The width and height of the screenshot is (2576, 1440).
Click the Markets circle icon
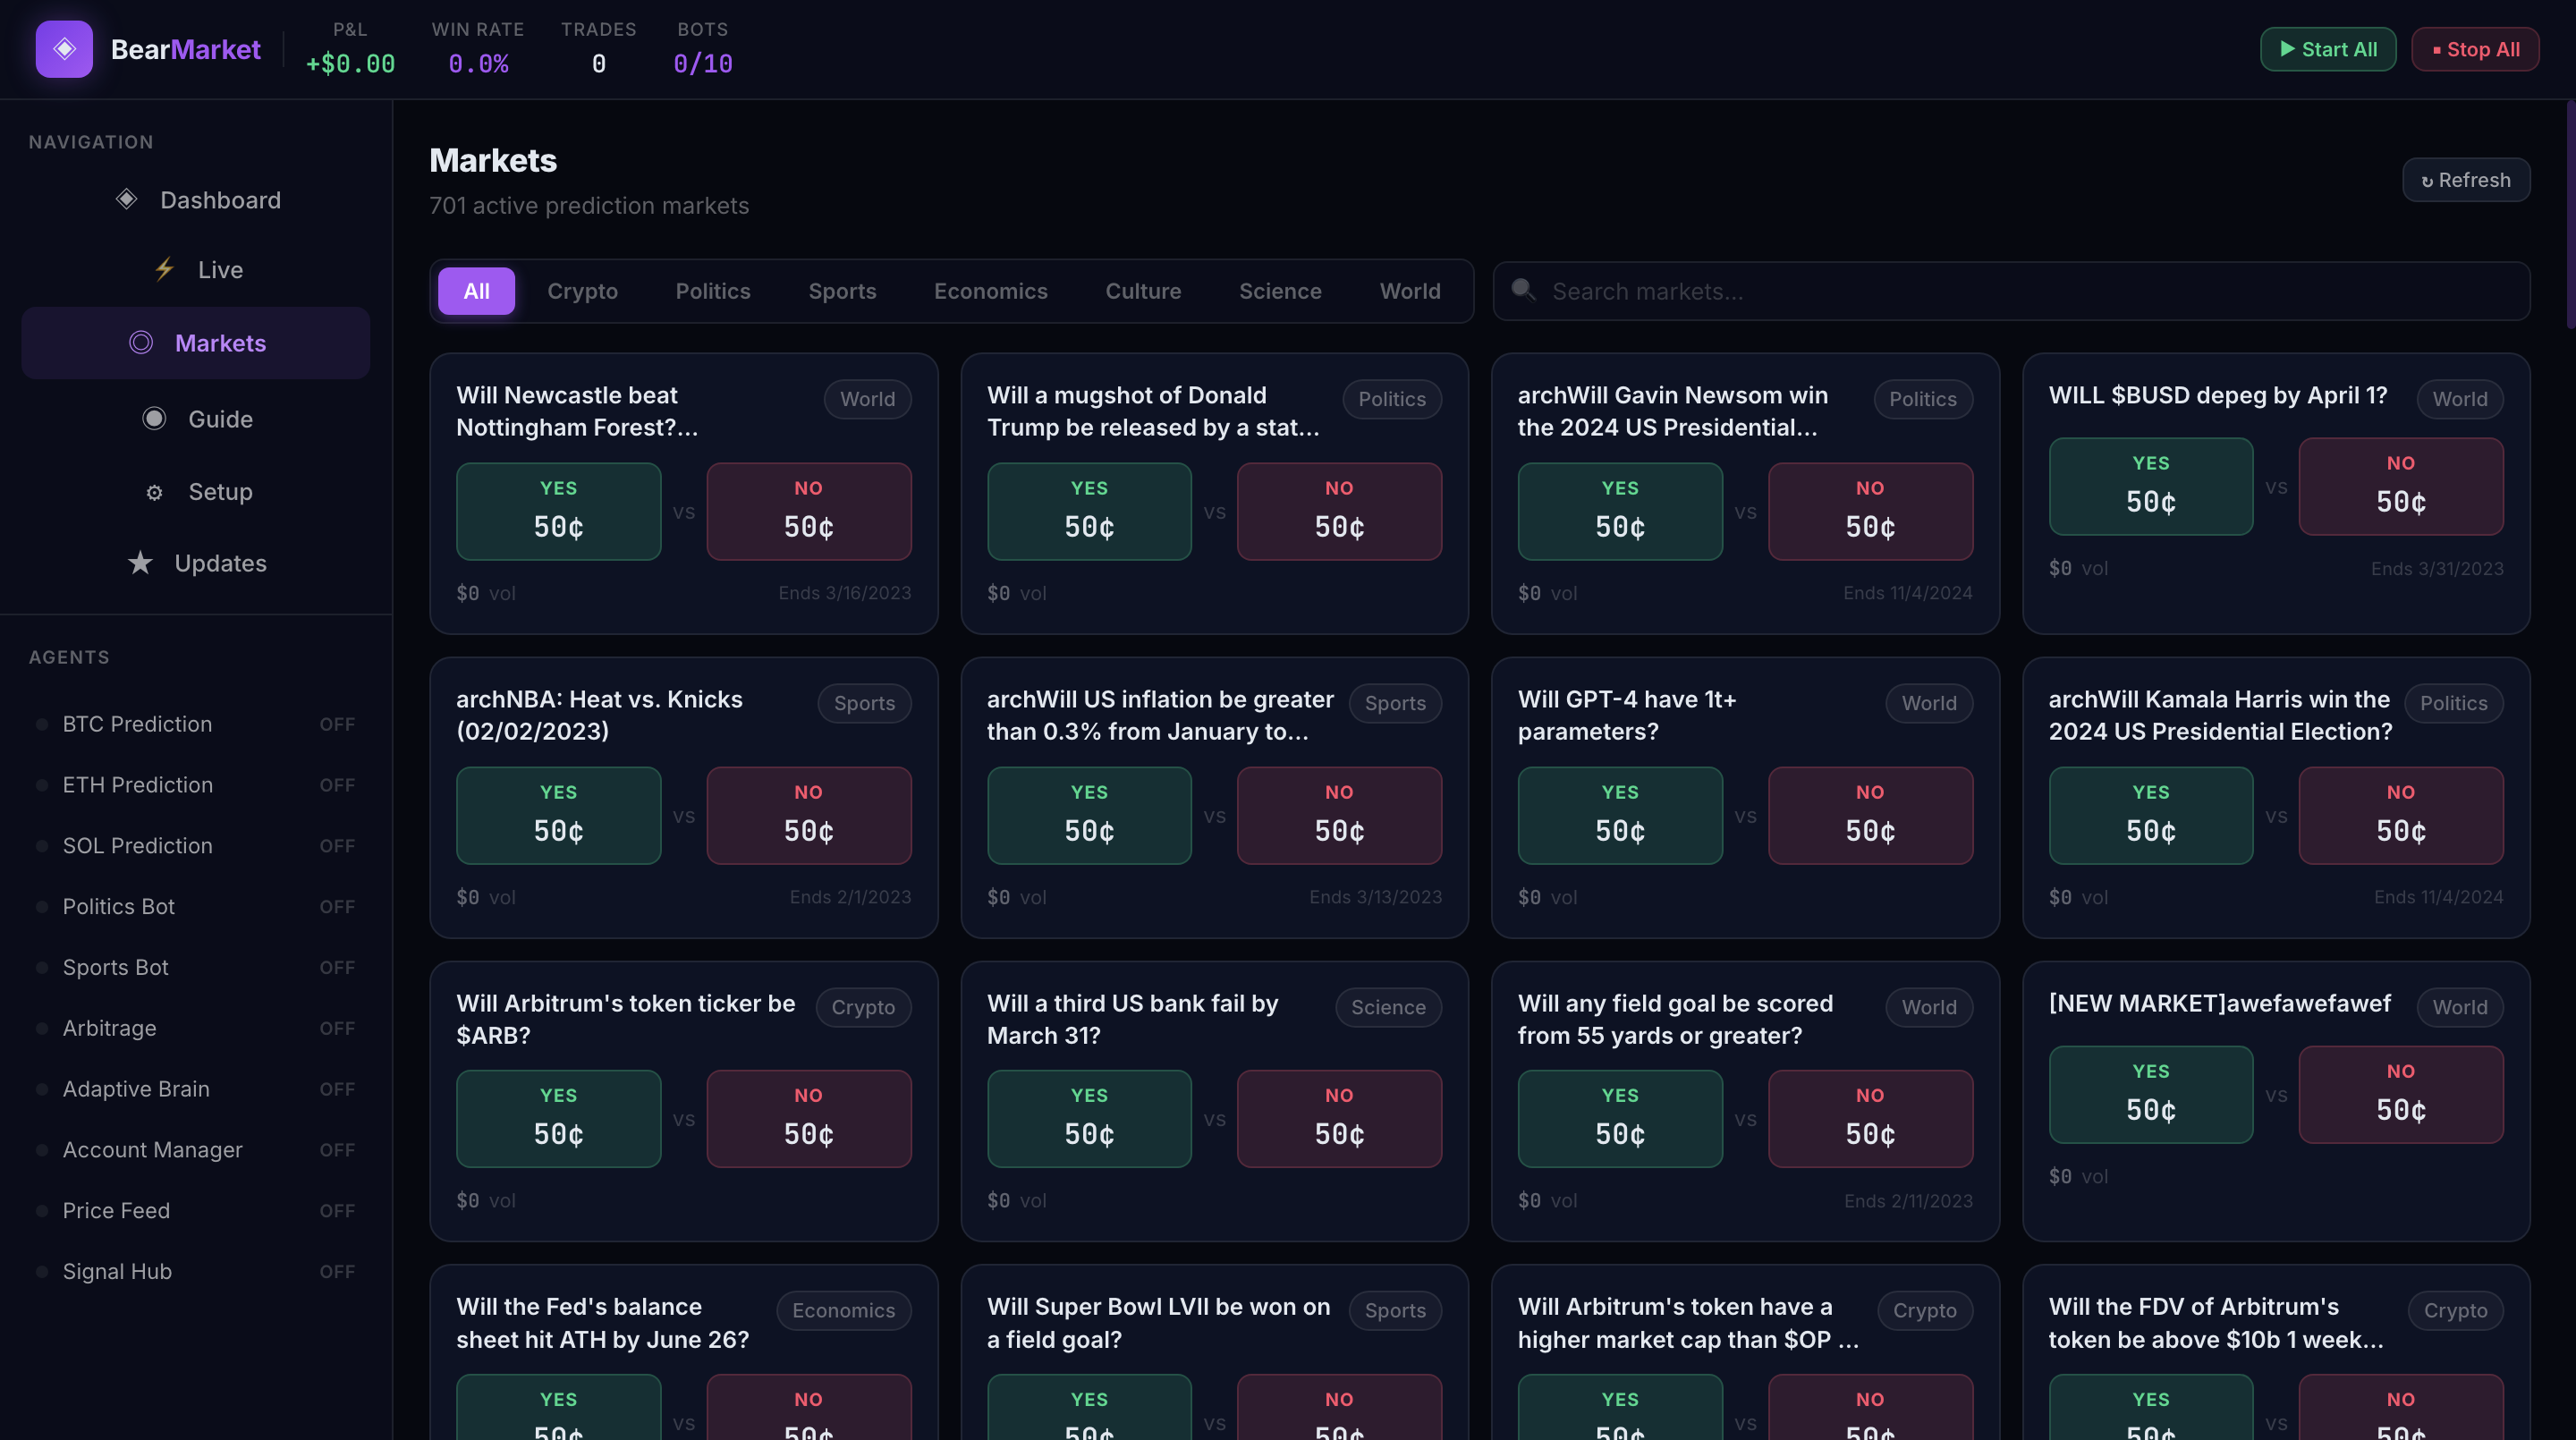pos(141,343)
